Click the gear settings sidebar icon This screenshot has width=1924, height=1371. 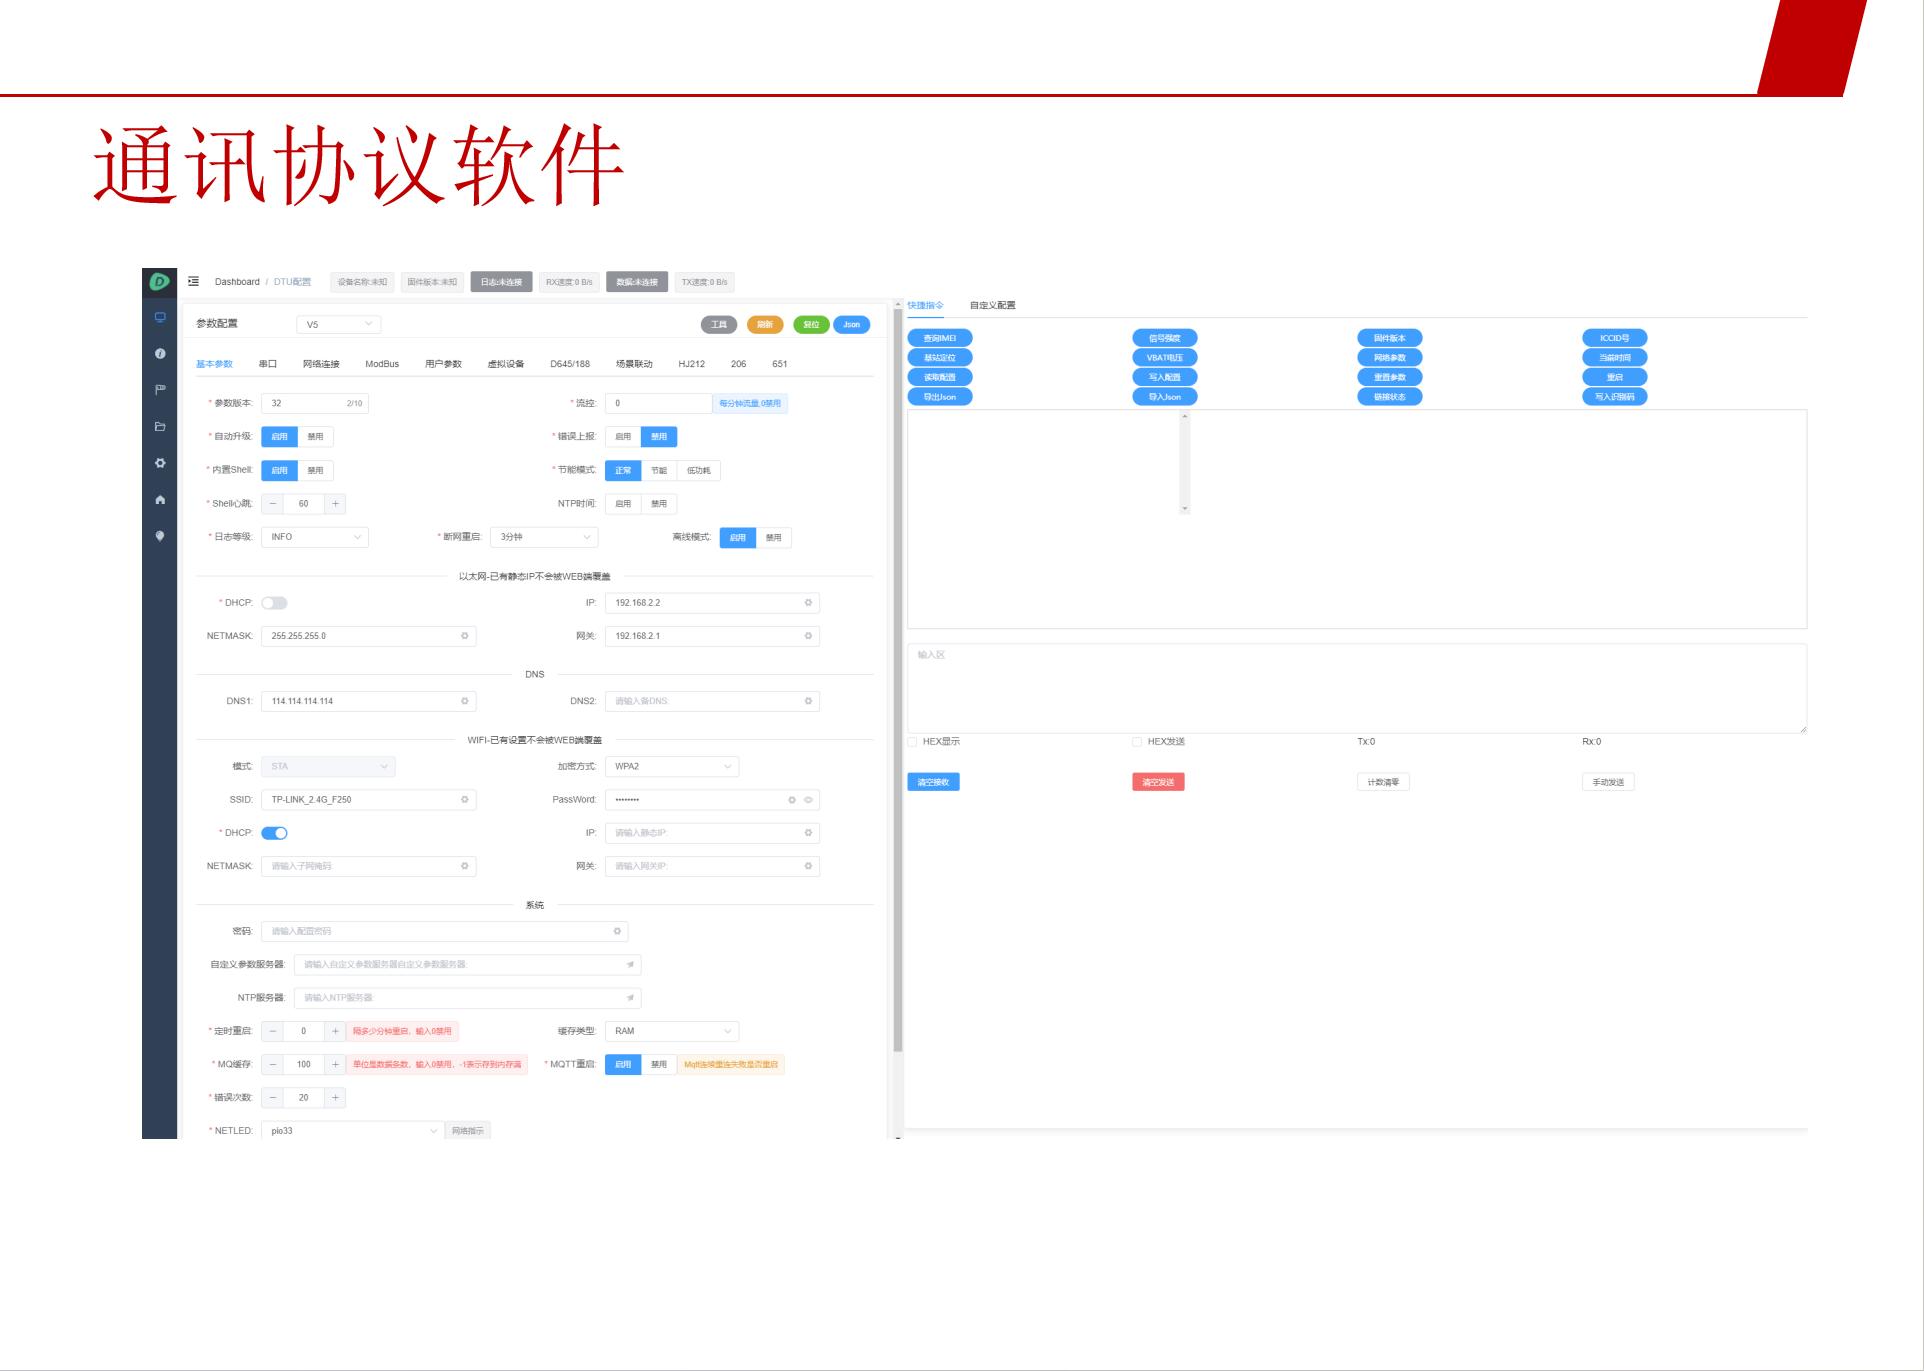pyautogui.click(x=160, y=463)
